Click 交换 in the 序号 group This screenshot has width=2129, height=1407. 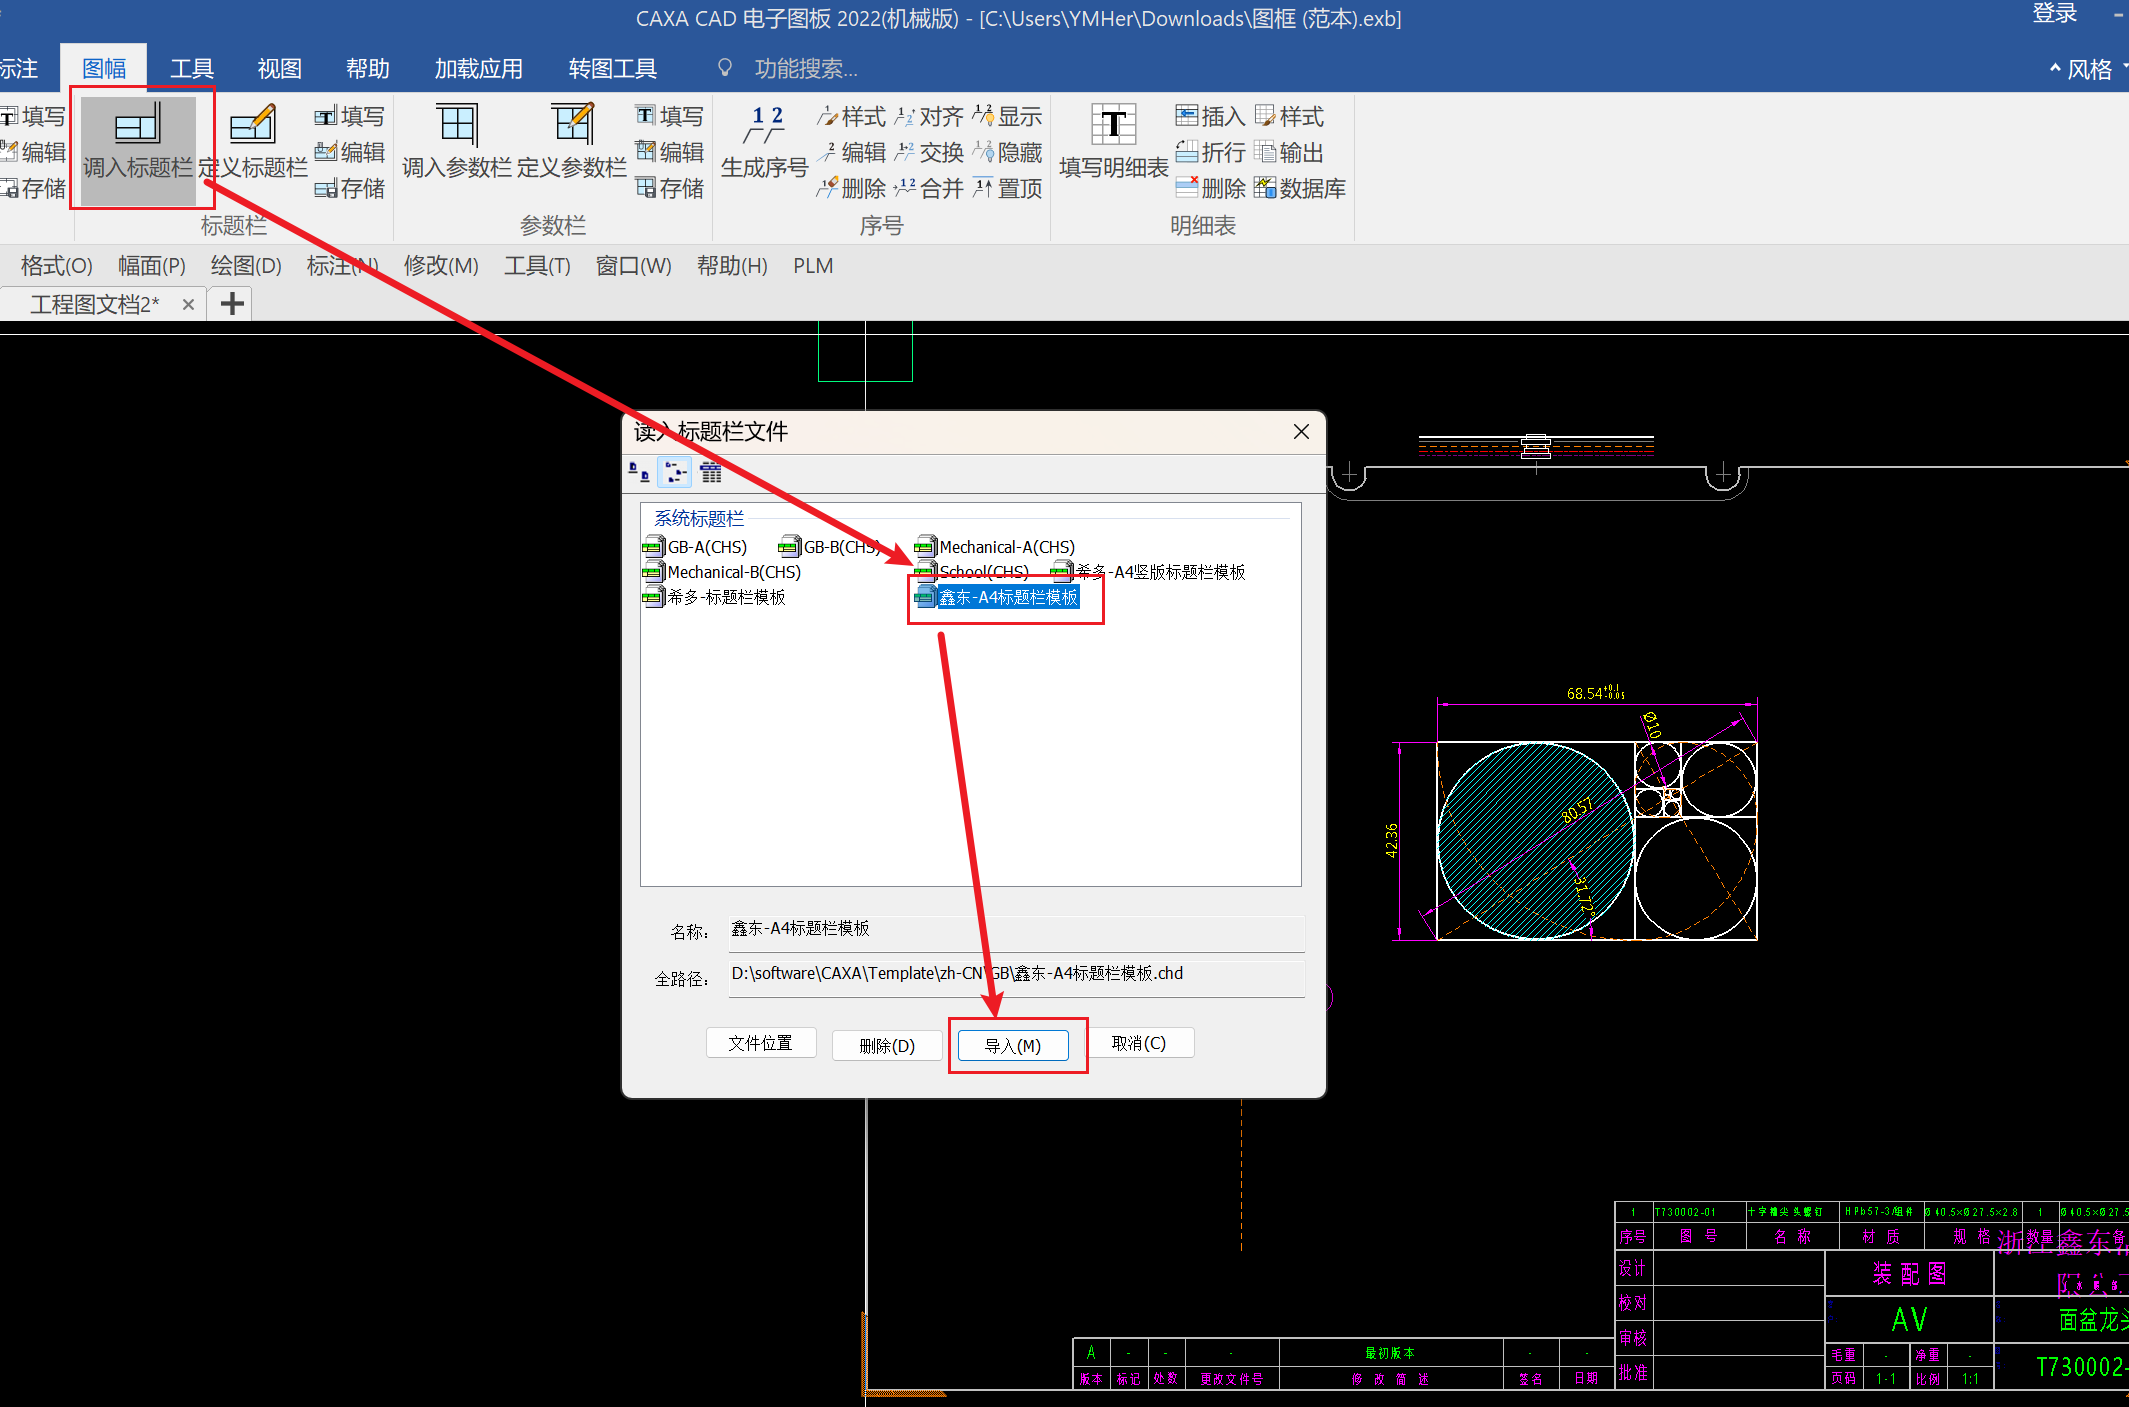(x=929, y=152)
